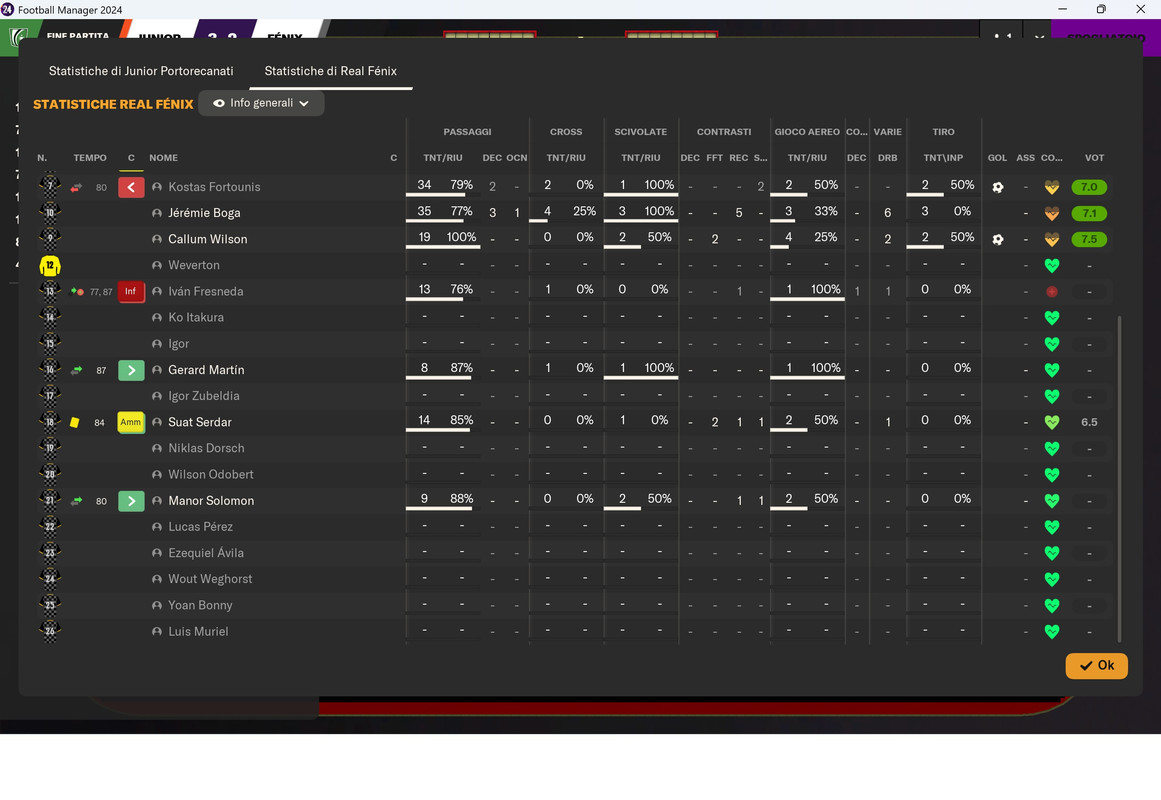Sort by the GOL column header
This screenshot has height=800, width=1161.
coord(997,158)
